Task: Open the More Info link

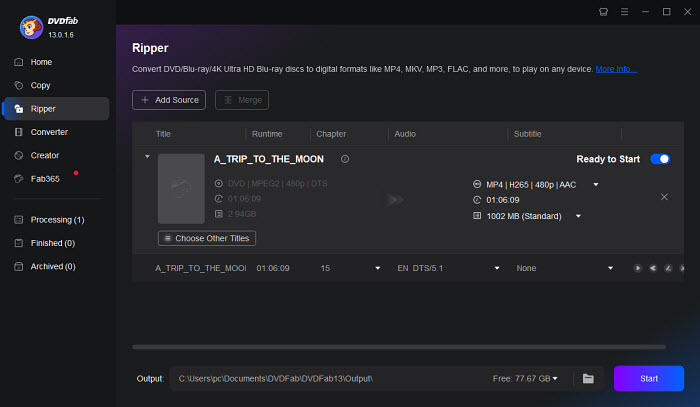Action: pyautogui.click(x=616, y=69)
